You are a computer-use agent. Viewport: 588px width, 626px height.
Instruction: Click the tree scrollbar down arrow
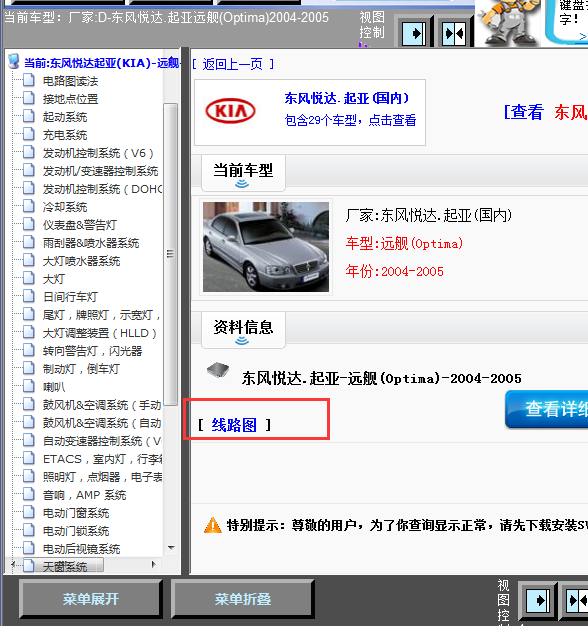[x=171, y=548]
